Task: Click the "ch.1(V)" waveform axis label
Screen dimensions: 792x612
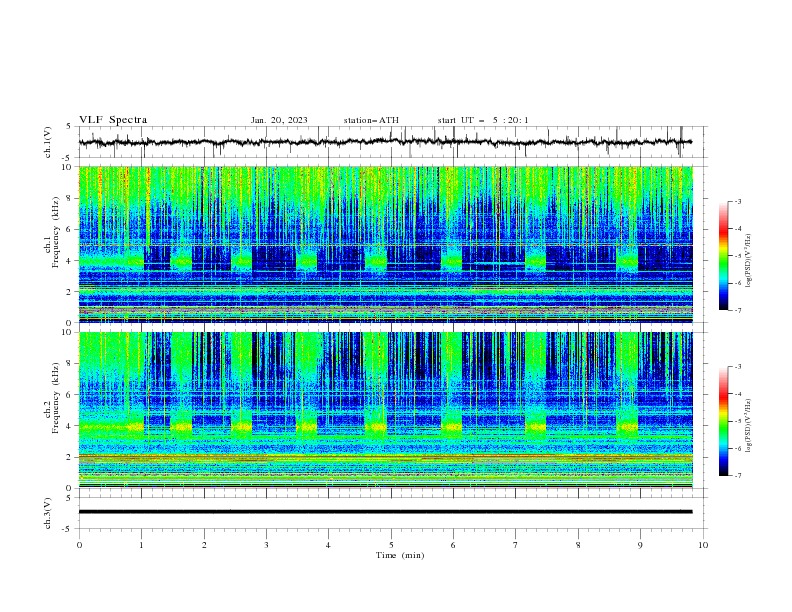Action: tap(48, 142)
